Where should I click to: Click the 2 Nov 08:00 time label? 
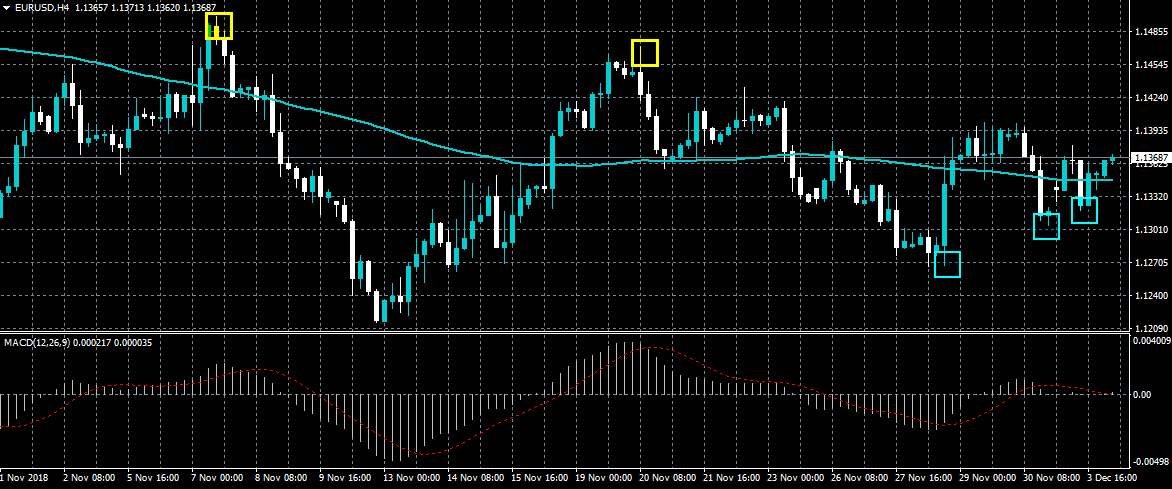(x=89, y=477)
